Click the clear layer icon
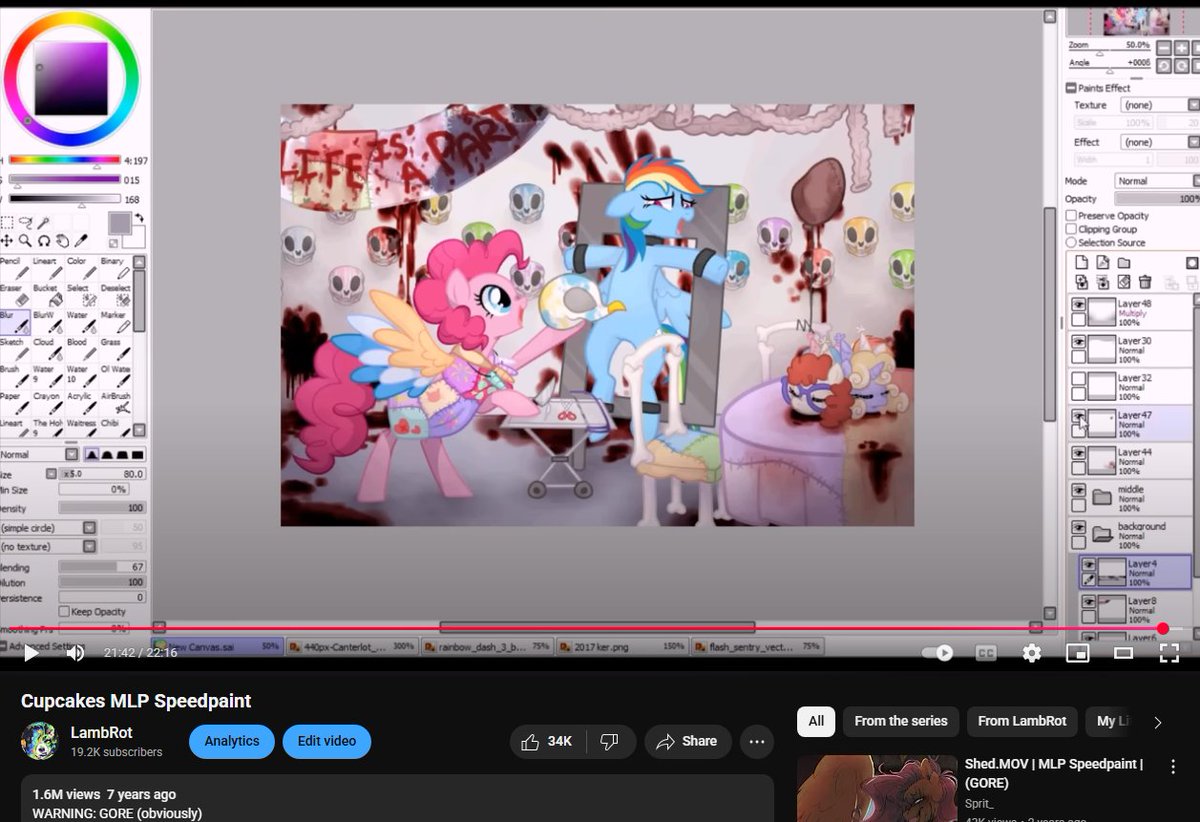This screenshot has height=822, width=1200. 1124,283
